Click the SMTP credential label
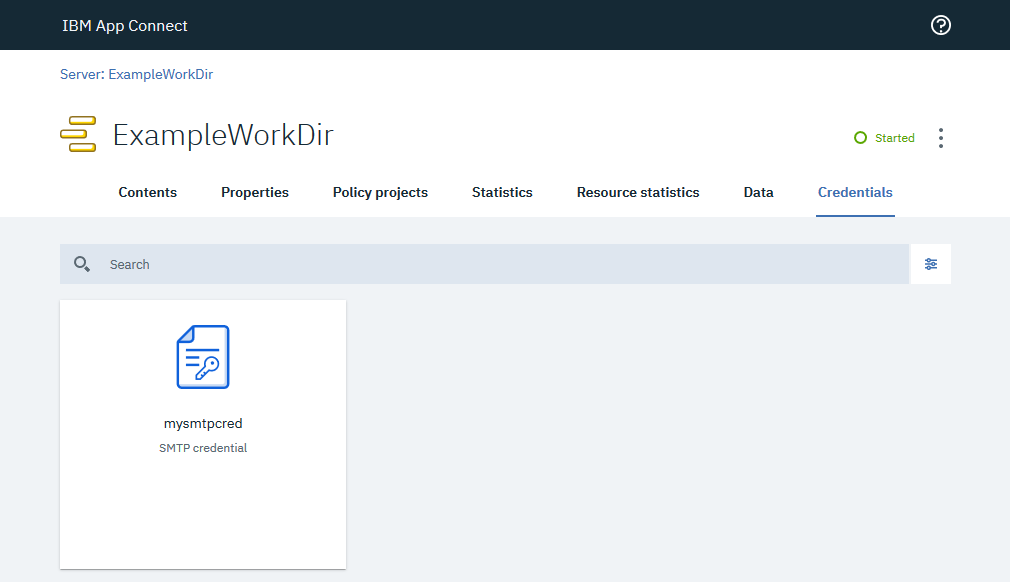The width and height of the screenshot is (1010, 582). (203, 448)
